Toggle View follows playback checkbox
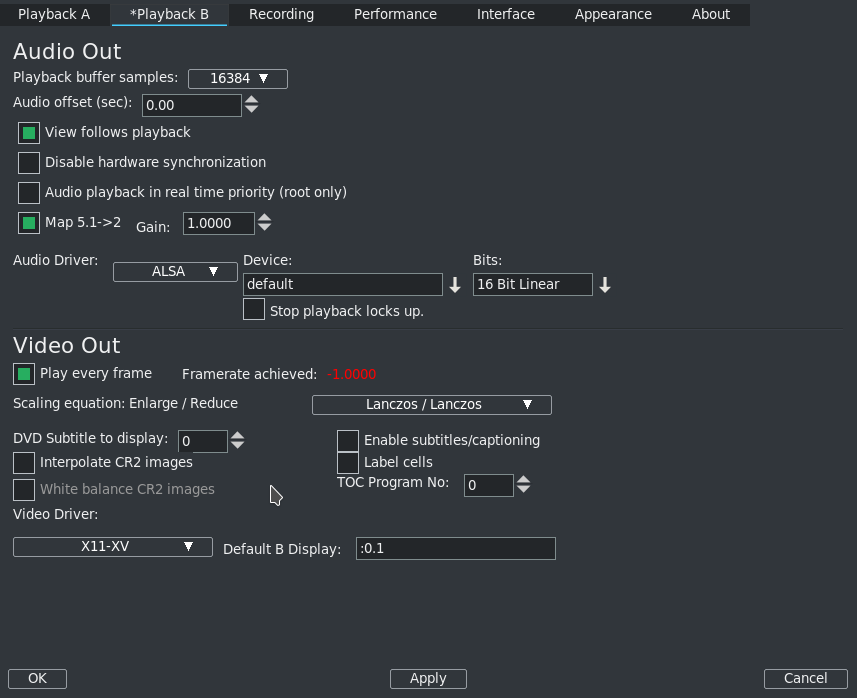Image resolution: width=857 pixels, height=698 pixels. tap(29, 133)
